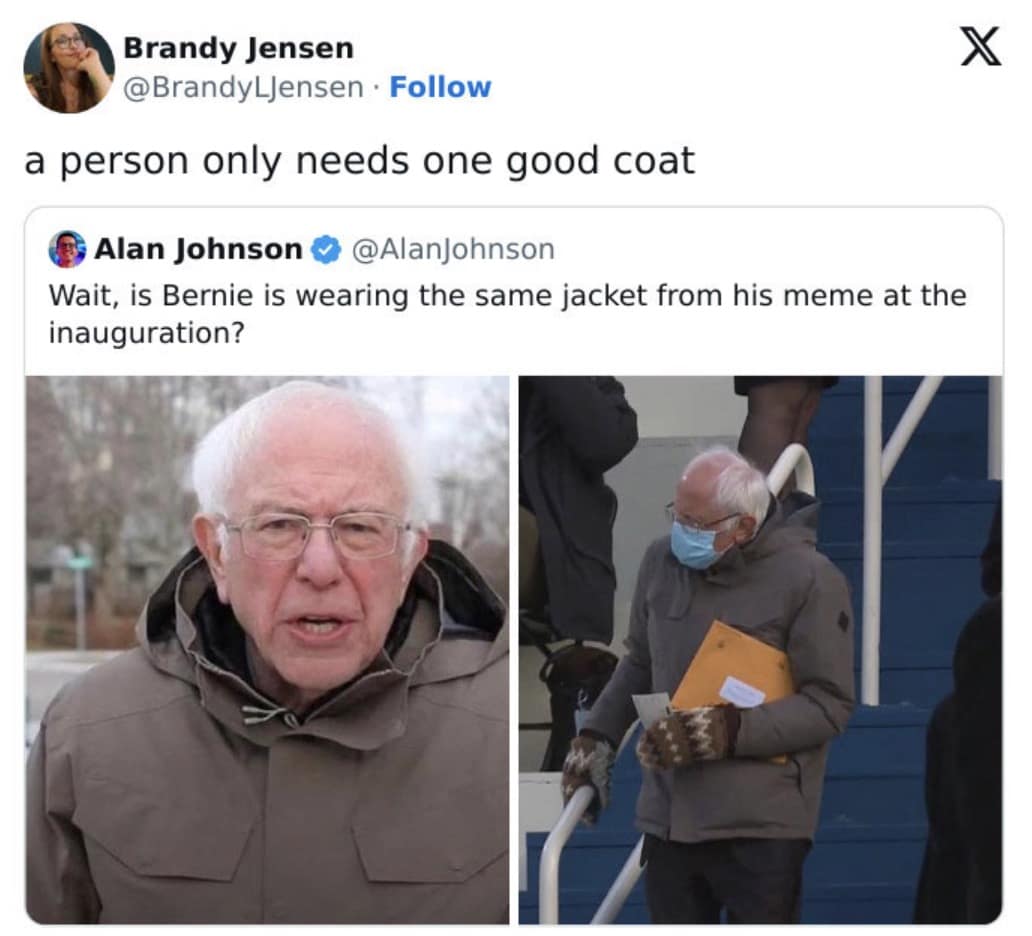Open the @AlanJohnson handle

(x=453, y=249)
